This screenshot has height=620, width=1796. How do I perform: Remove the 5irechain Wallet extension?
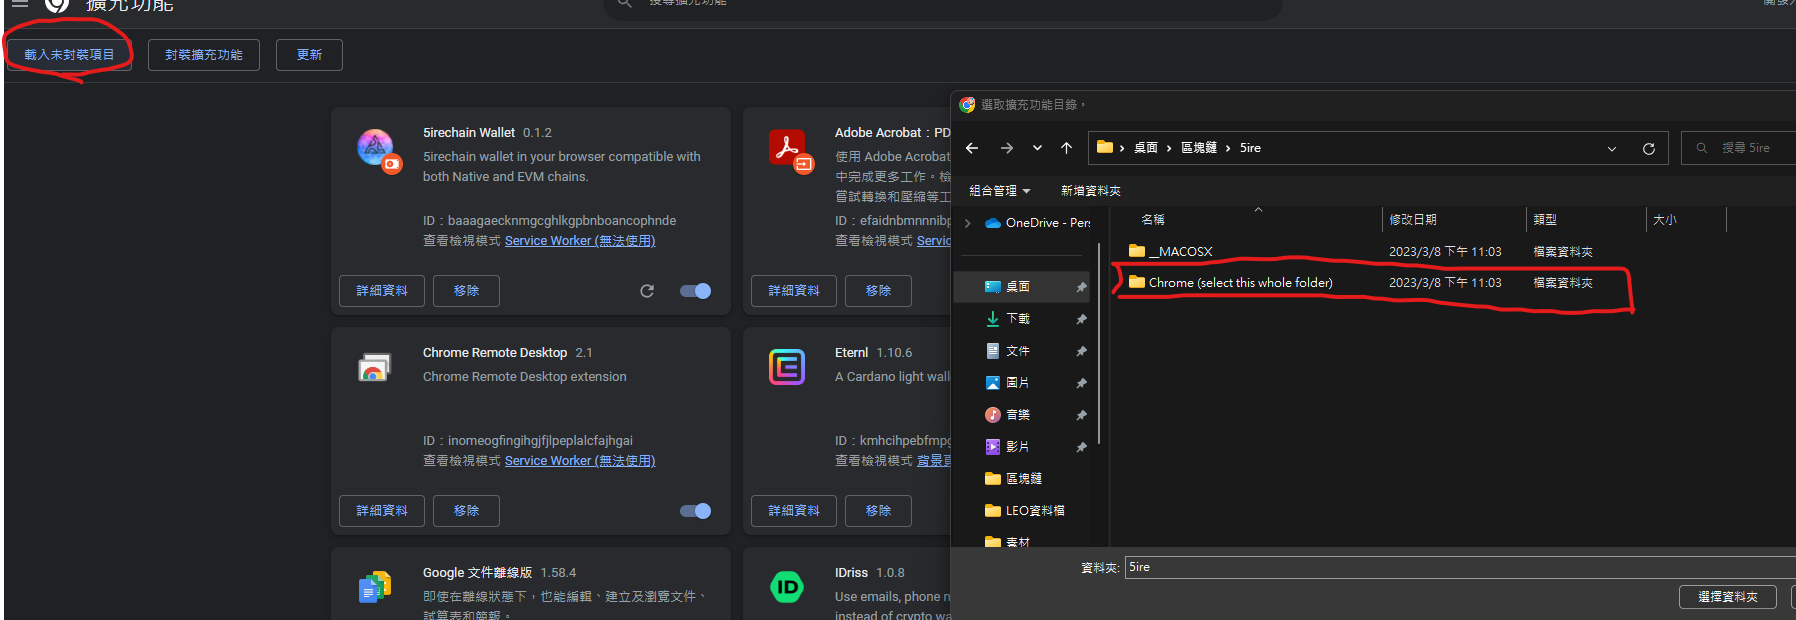[x=466, y=291]
